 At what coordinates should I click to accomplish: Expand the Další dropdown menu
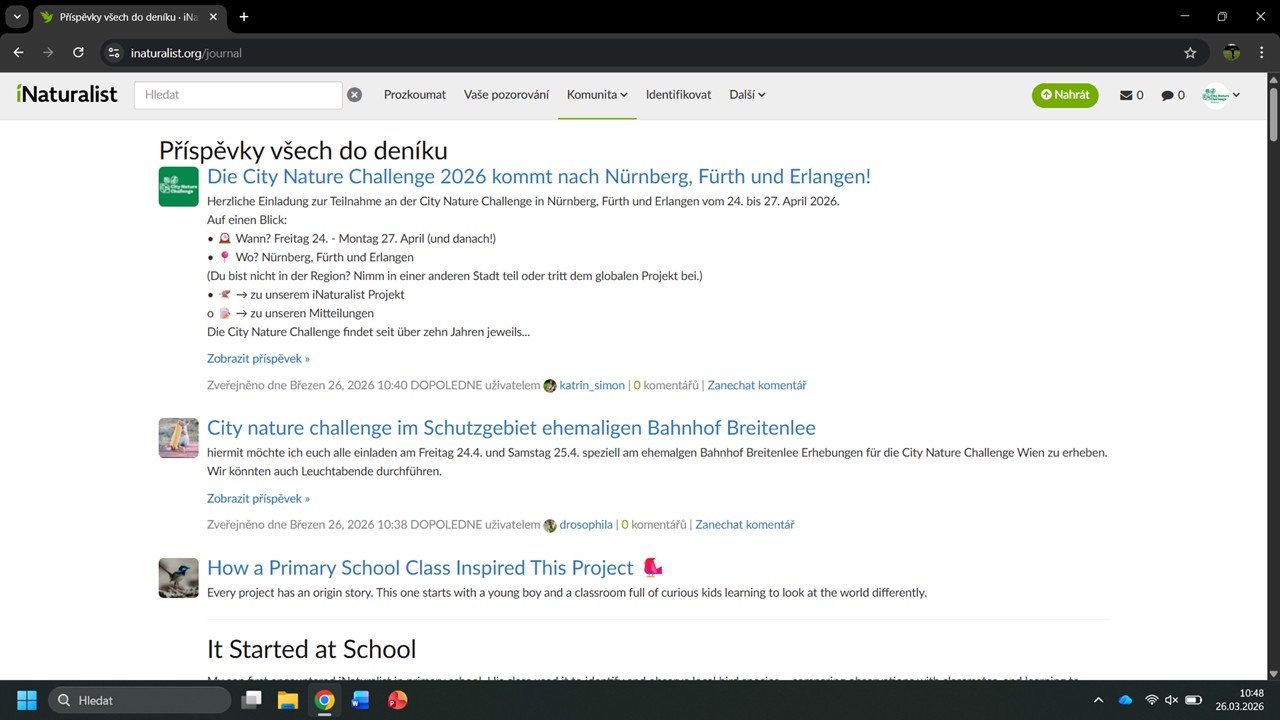point(747,95)
